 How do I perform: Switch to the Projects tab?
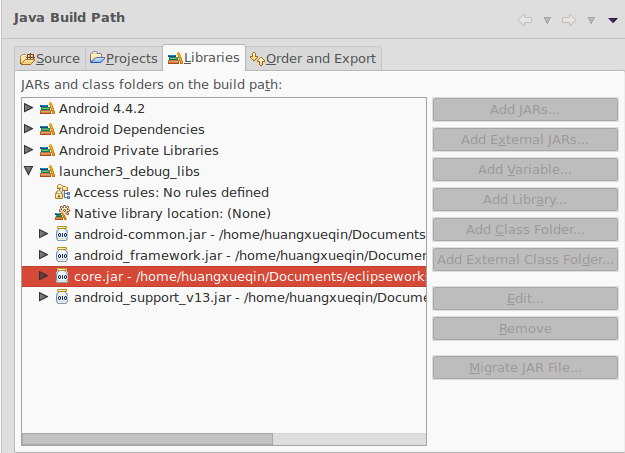124,59
